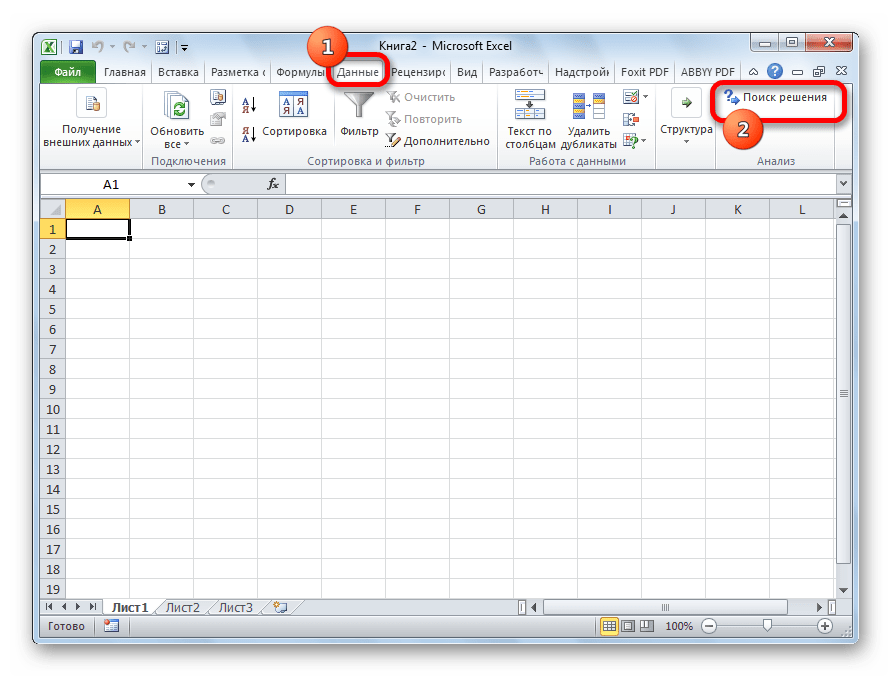Viewport: 892px width, 677px height.
Task: Click the connections icon in Подключения
Action: click(x=218, y=97)
